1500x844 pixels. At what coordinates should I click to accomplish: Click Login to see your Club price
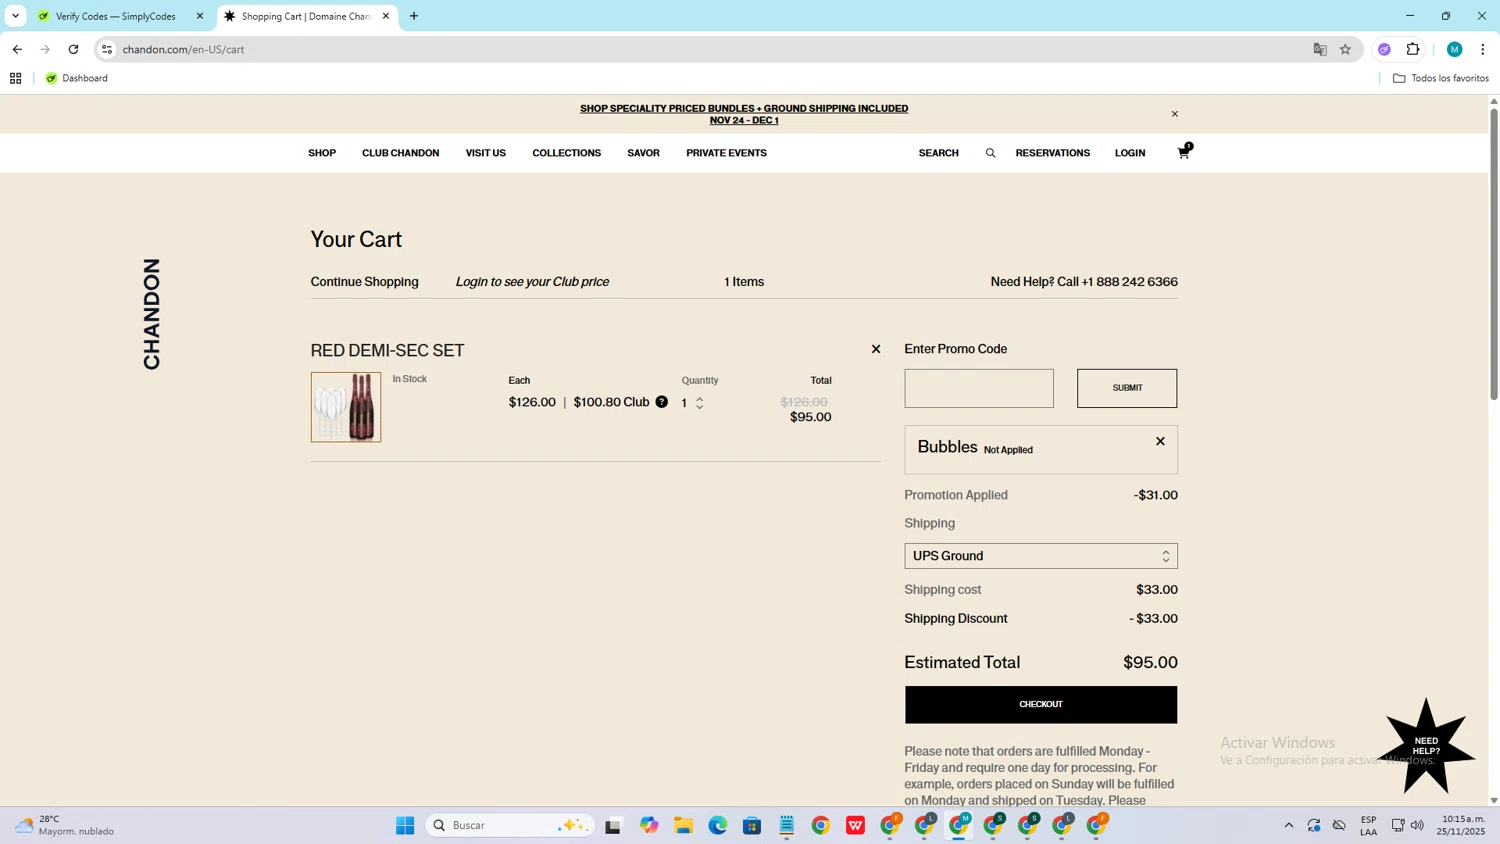tap(532, 282)
